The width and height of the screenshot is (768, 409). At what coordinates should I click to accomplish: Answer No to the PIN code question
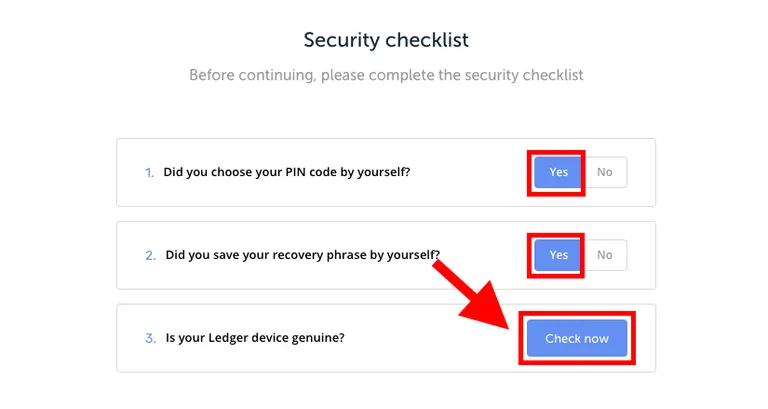tap(604, 172)
